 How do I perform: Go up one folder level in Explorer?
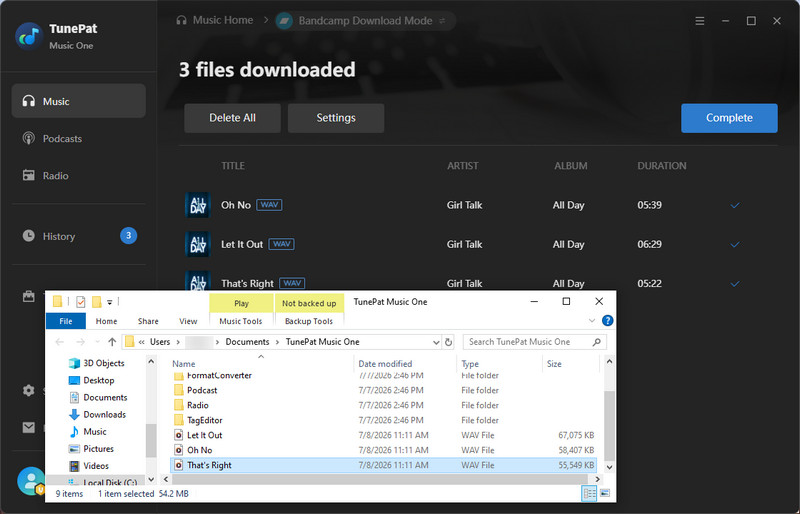coord(112,342)
